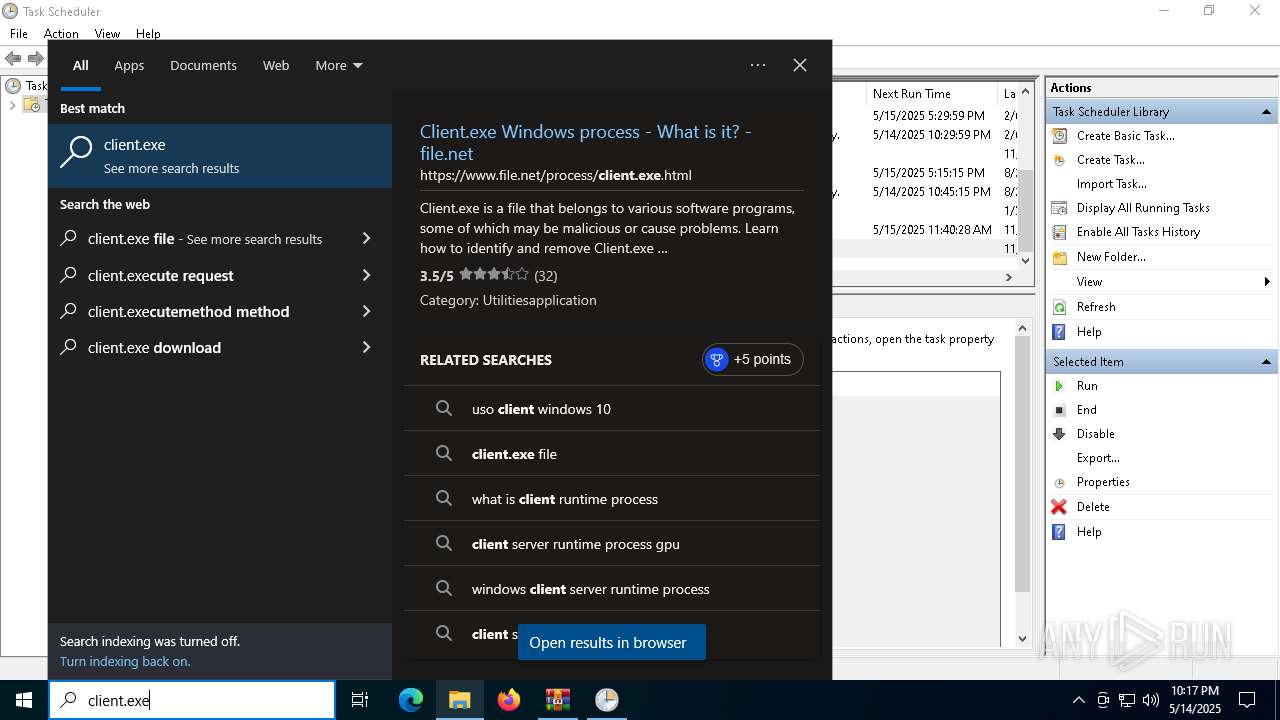
Task: Collapse the Task Scheduler Library section
Action: [x=1266, y=112]
